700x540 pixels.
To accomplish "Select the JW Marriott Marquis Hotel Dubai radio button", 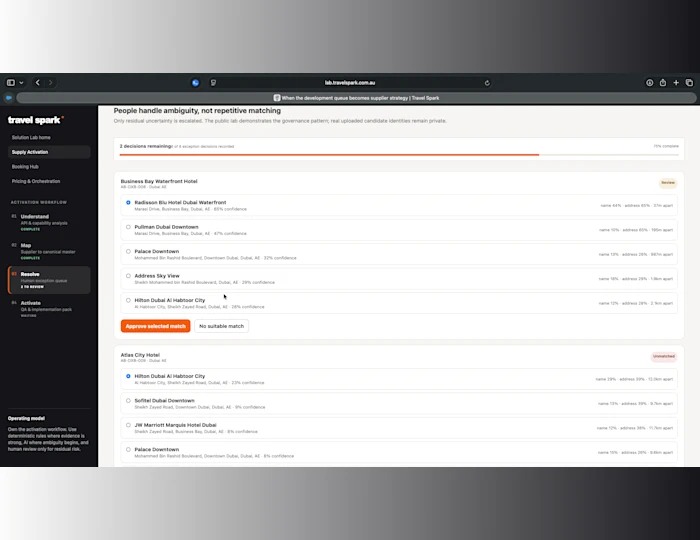I will coord(128,425).
